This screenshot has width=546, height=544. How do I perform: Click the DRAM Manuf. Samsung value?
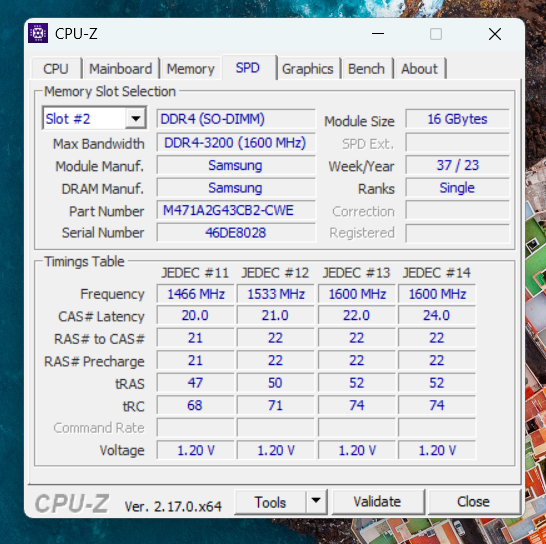tap(236, 188)
